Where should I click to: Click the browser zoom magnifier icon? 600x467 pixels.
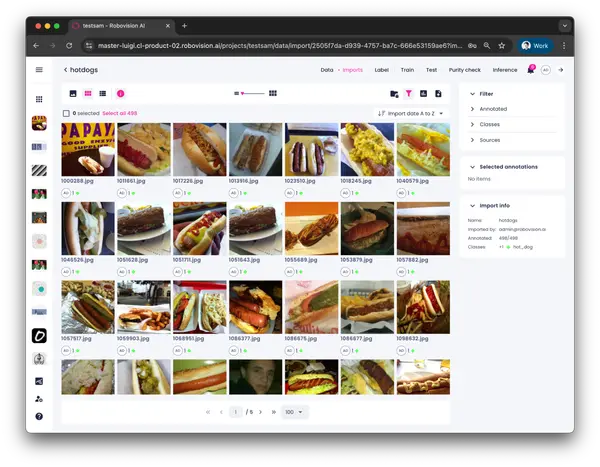(x=487, y=46)
